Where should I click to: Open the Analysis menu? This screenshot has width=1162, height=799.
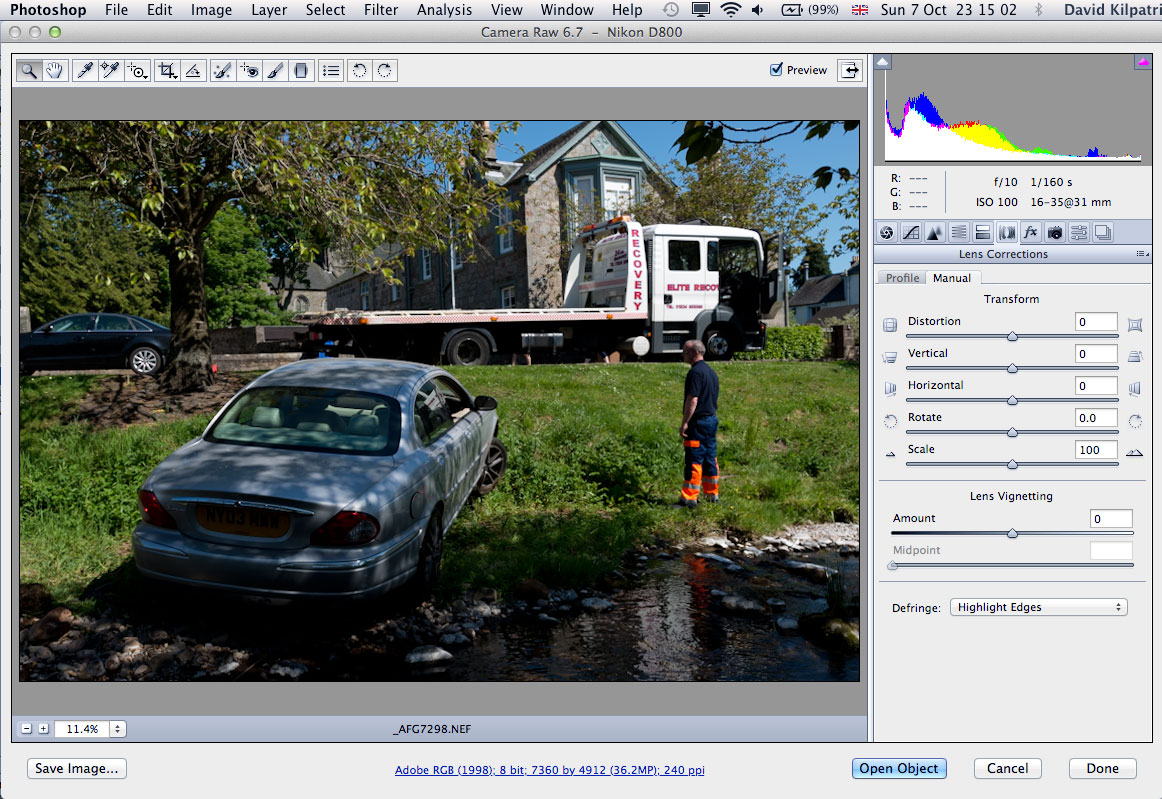click(444, 10)
